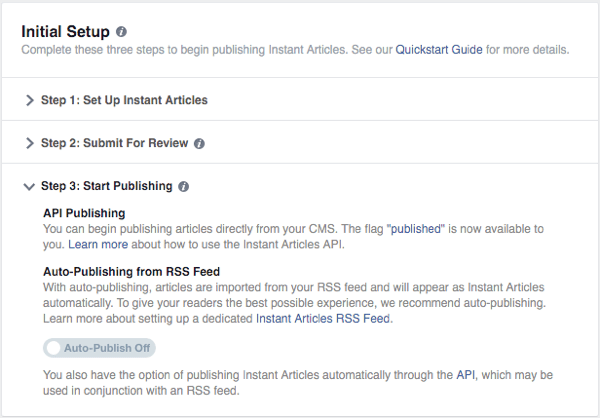The width and height of the screenshot is (600, 418).
Task: Select Step 3: Start Publishing heading
Action: click(x=107, y=186)
